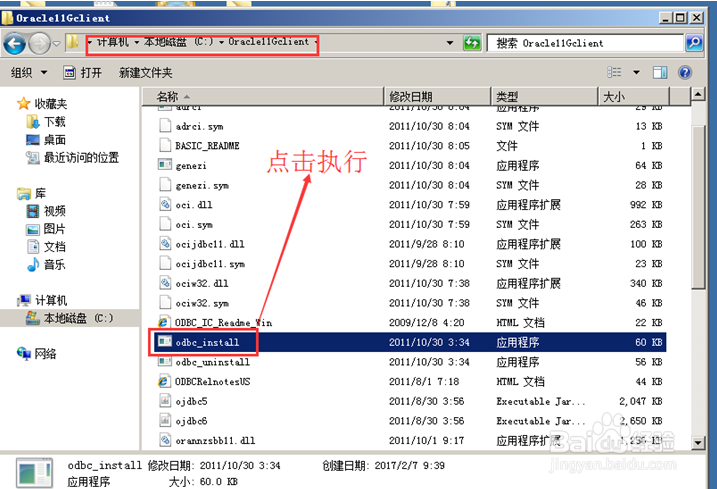Select ociw32.dll file icon
717x489 pixels.
click(165, 283)
